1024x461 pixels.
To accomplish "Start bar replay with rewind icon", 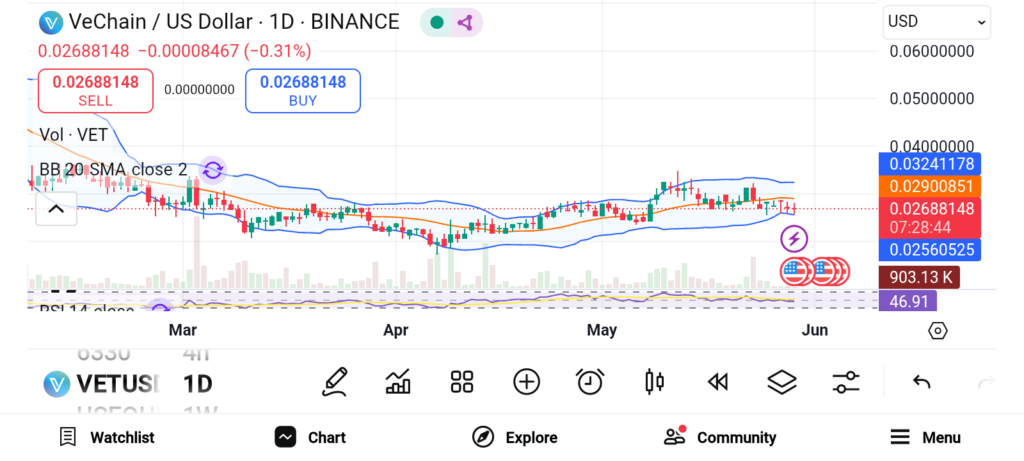I will (718, 382).
